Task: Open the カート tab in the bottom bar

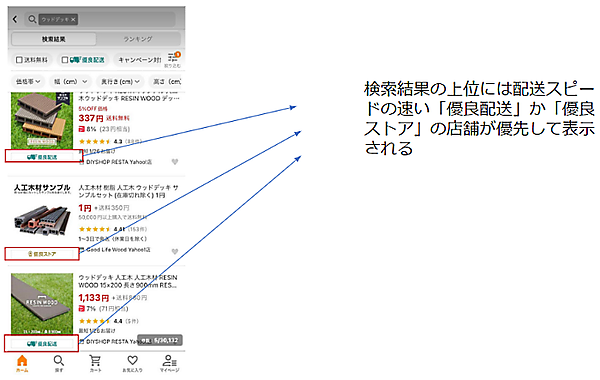Action: click(x=95, y=364)
